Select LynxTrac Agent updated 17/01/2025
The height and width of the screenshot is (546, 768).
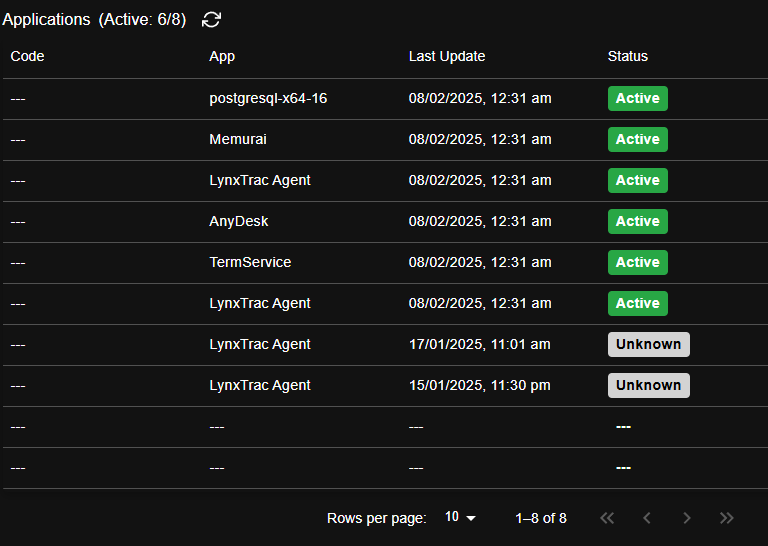click(260, 344)
